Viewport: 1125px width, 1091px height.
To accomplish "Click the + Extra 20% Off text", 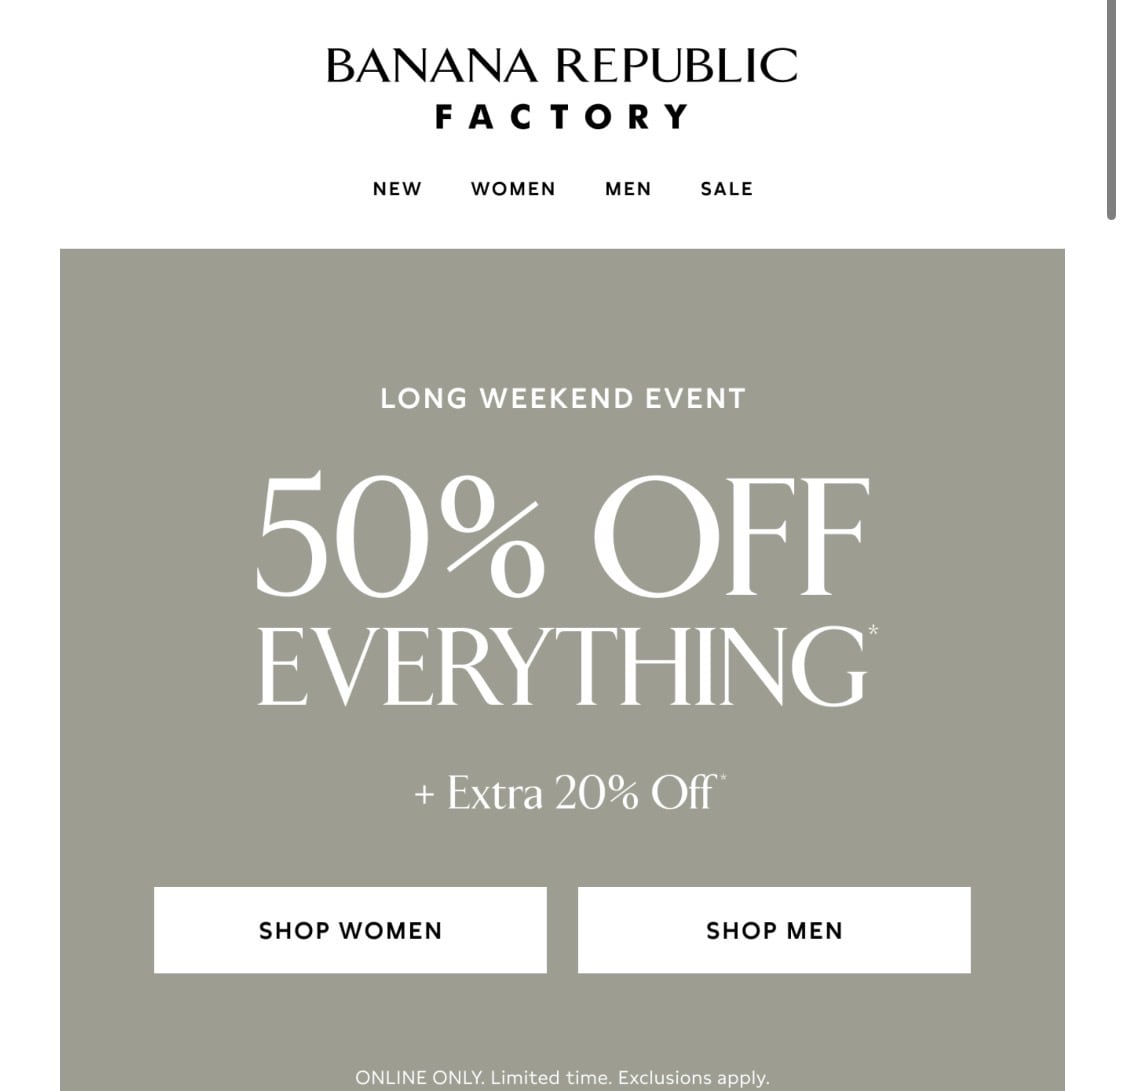I will click(x=563, y=794).
